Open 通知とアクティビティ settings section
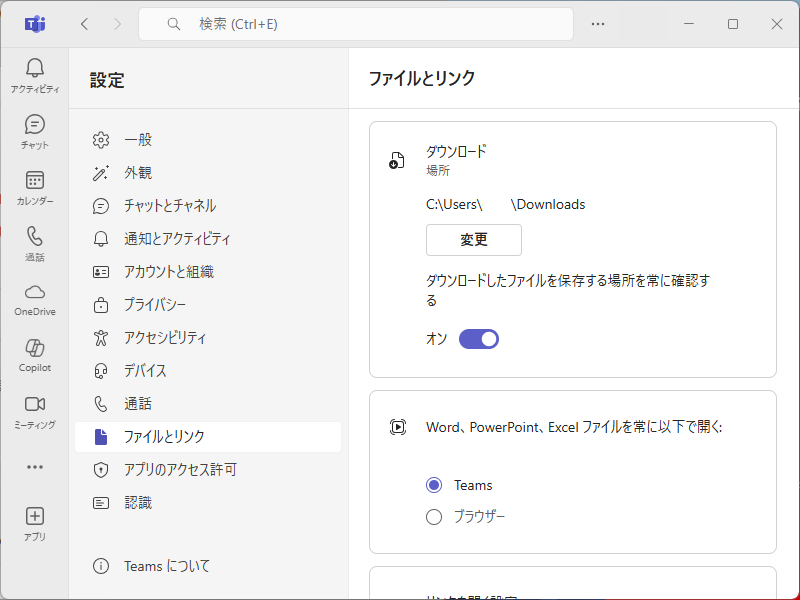This screenshot has width=800, height=600. (x=177, y=239)
